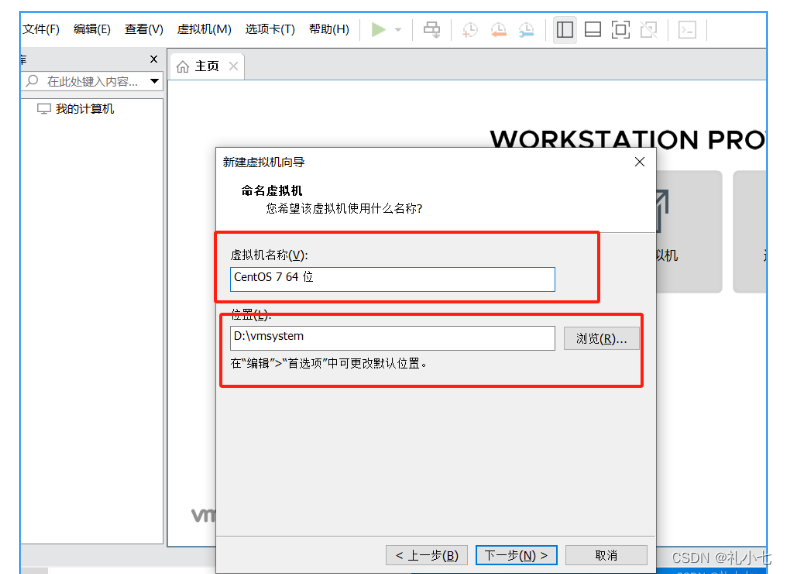Click the unity mode icon
787x574 pixels.
[649, 30]
